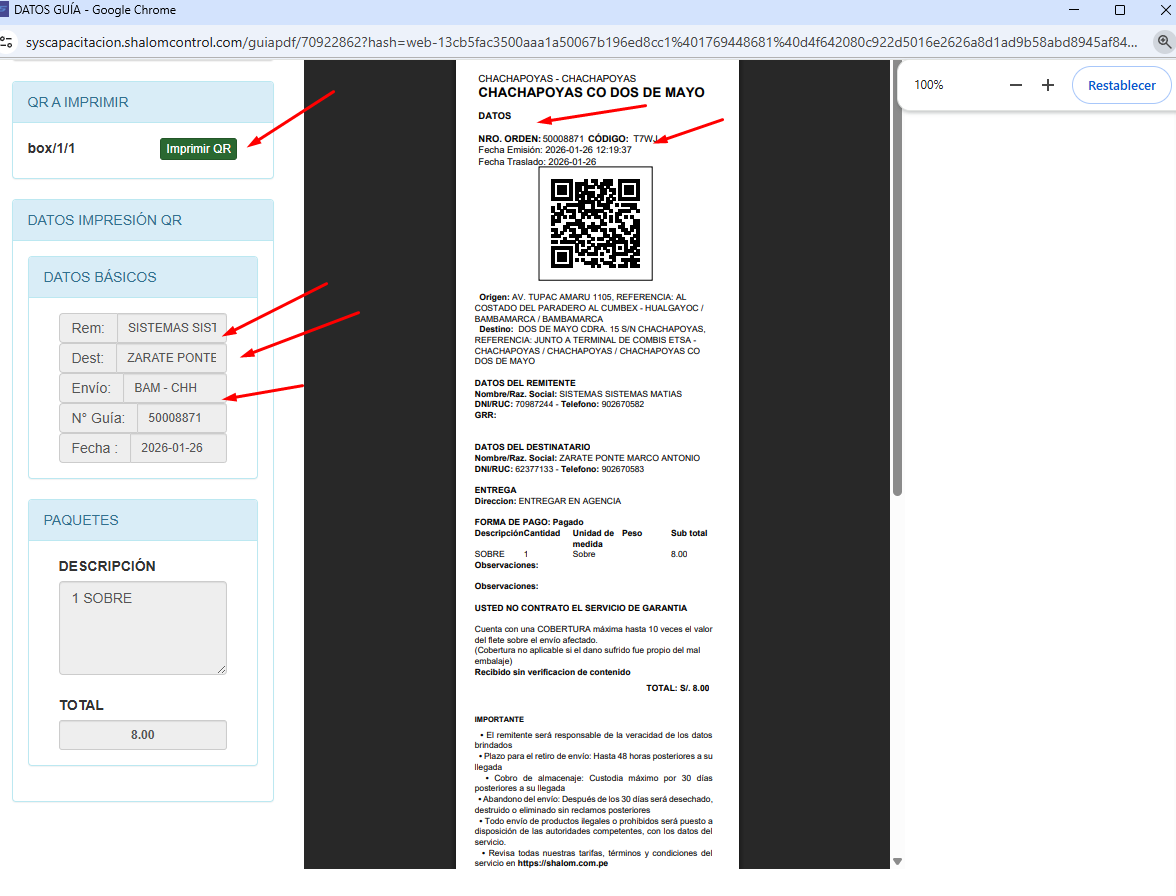Grab the resize handle of the description textarea

[x=221, y=669]
